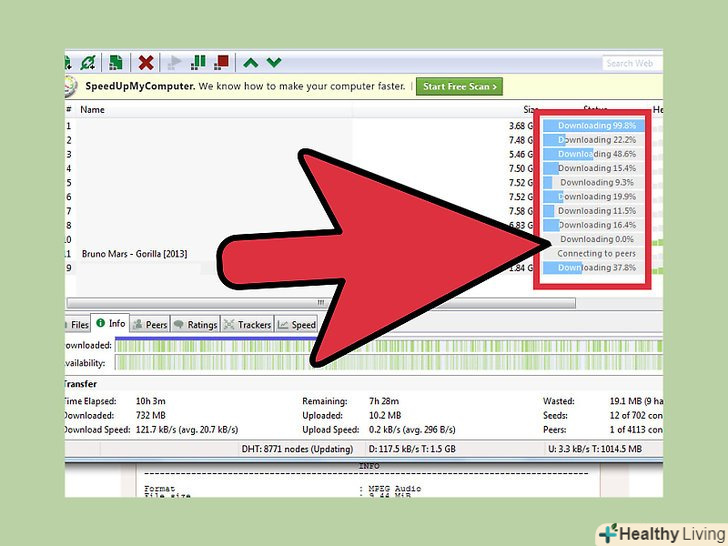
Task: Click the U: 3.3 kB/s status bar entry
Action: click(595, 449)
